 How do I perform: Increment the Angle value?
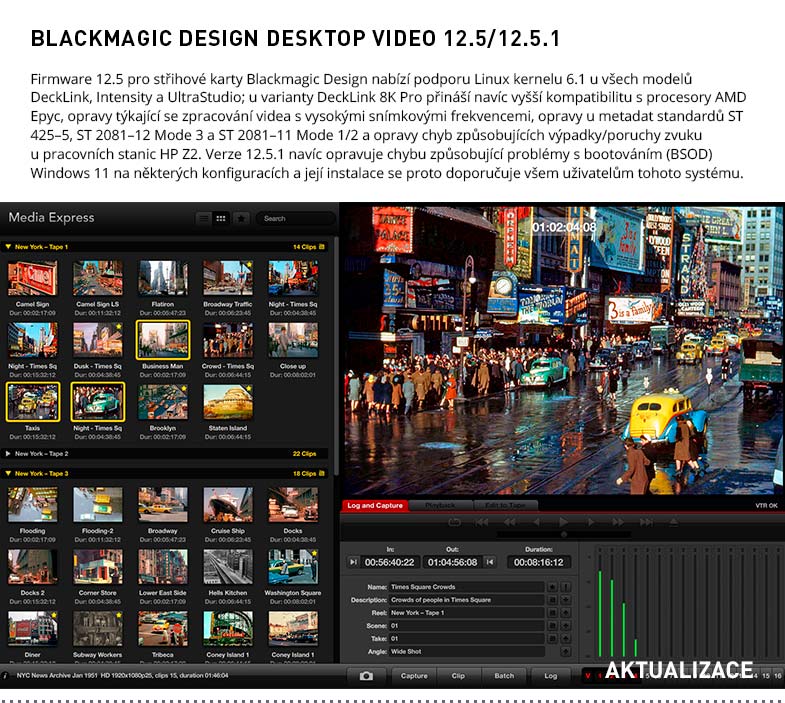pyautogui.click(x=565, y=652)
